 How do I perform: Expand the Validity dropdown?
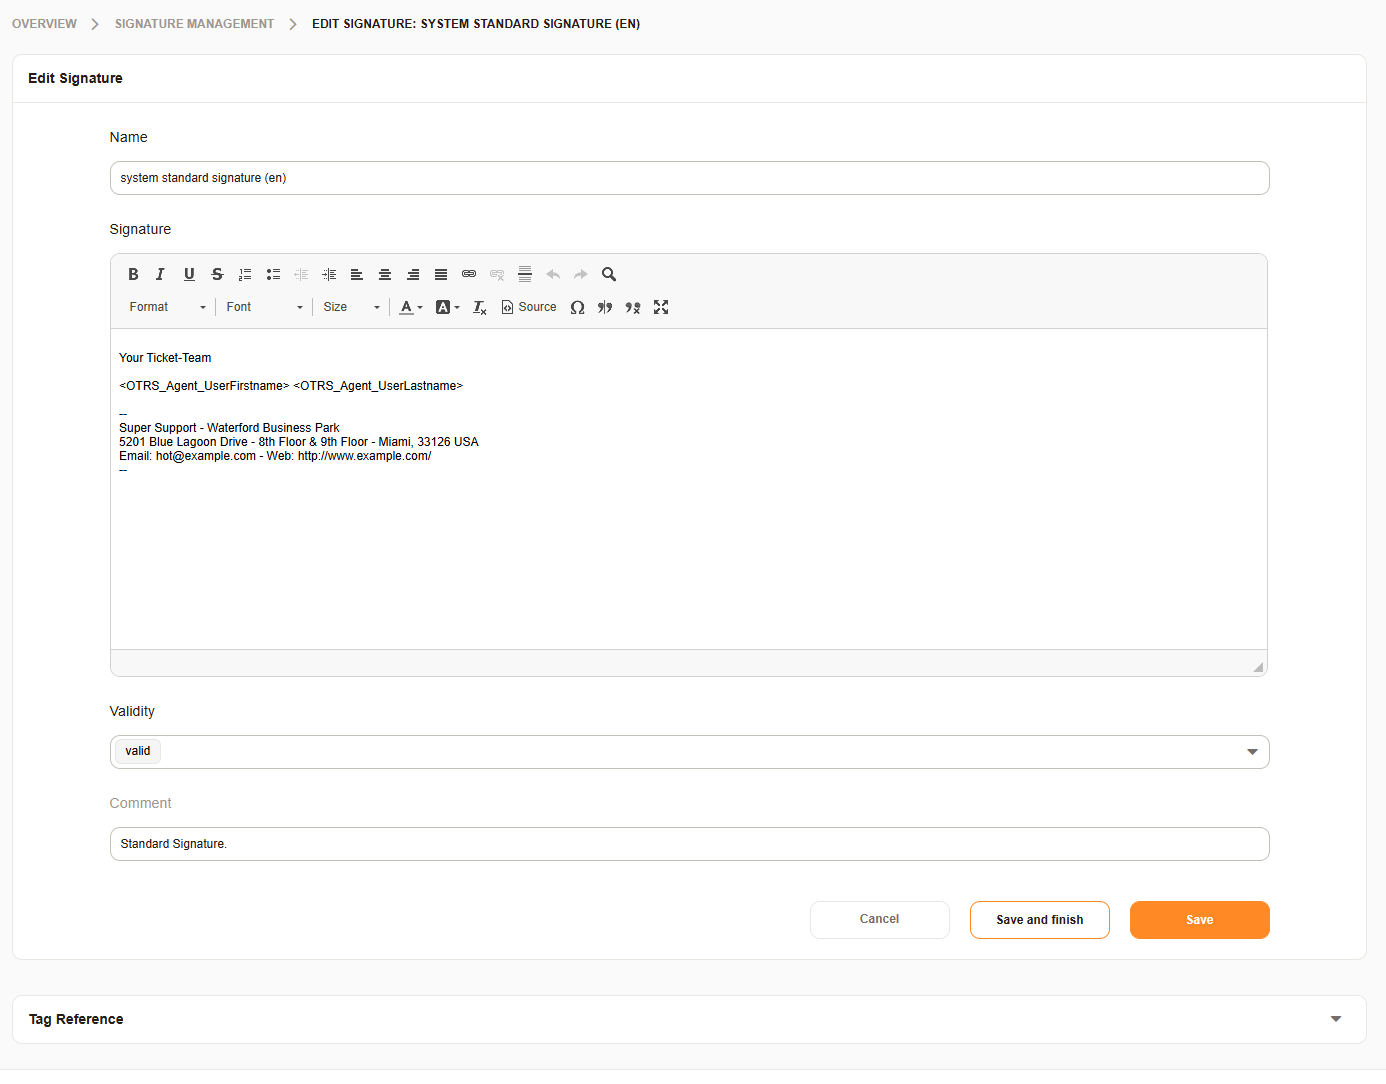point(1252,752)
